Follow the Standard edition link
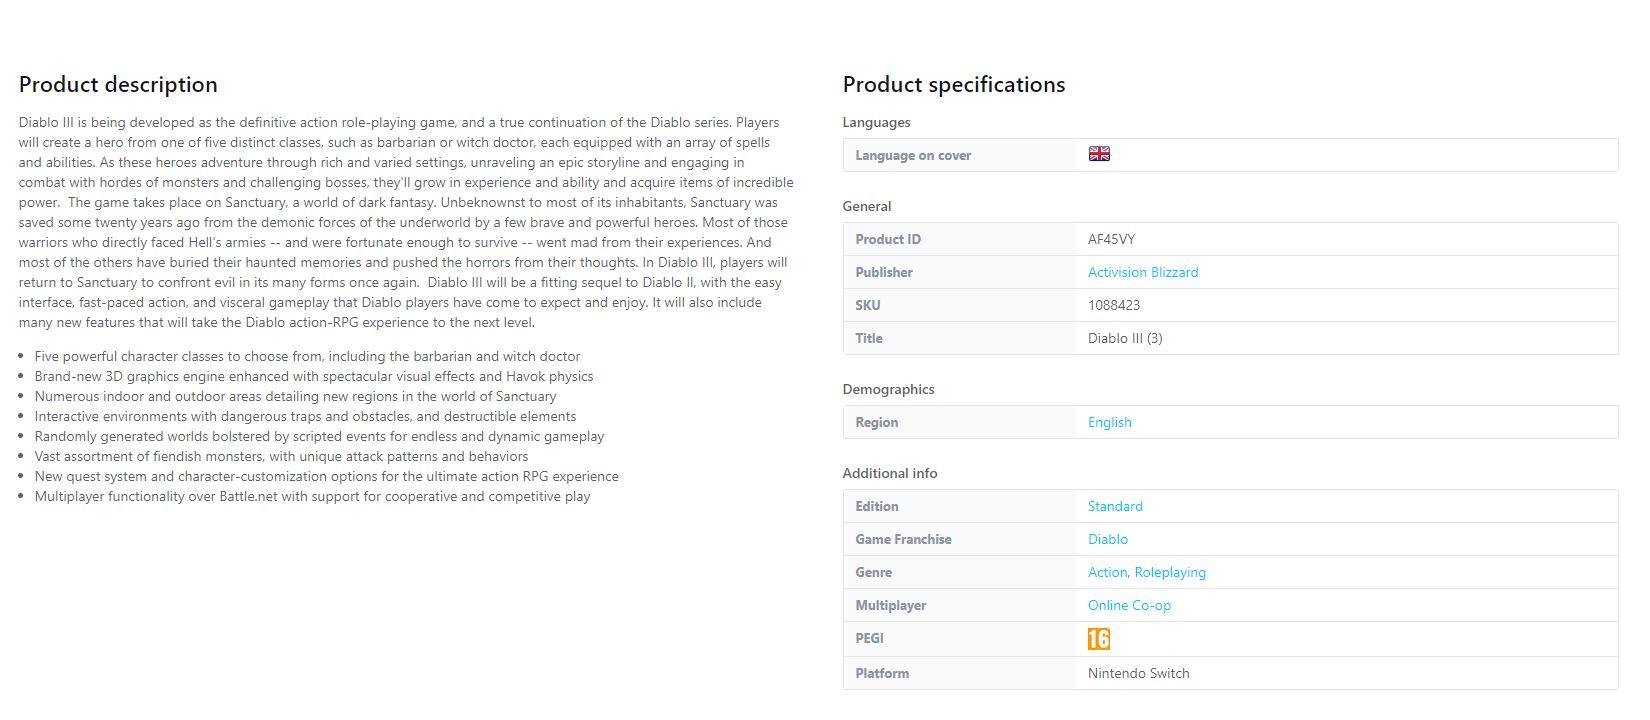The height and width of the screenshot is (720, 1650). pos(1115,506)
